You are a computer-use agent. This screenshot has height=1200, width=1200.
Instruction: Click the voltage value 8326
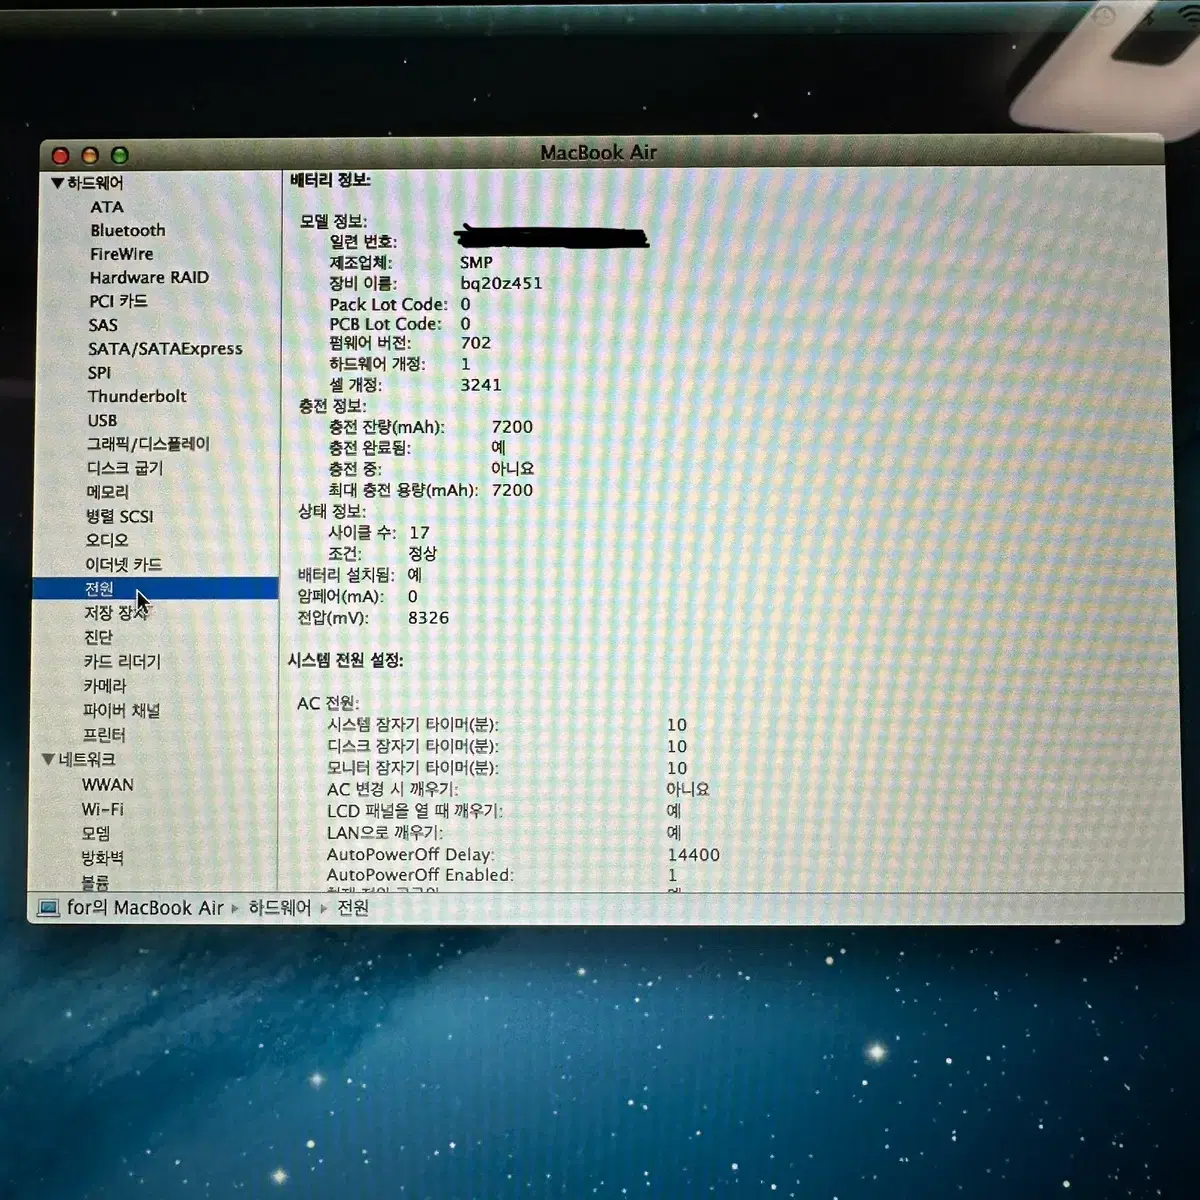[428, 618]
